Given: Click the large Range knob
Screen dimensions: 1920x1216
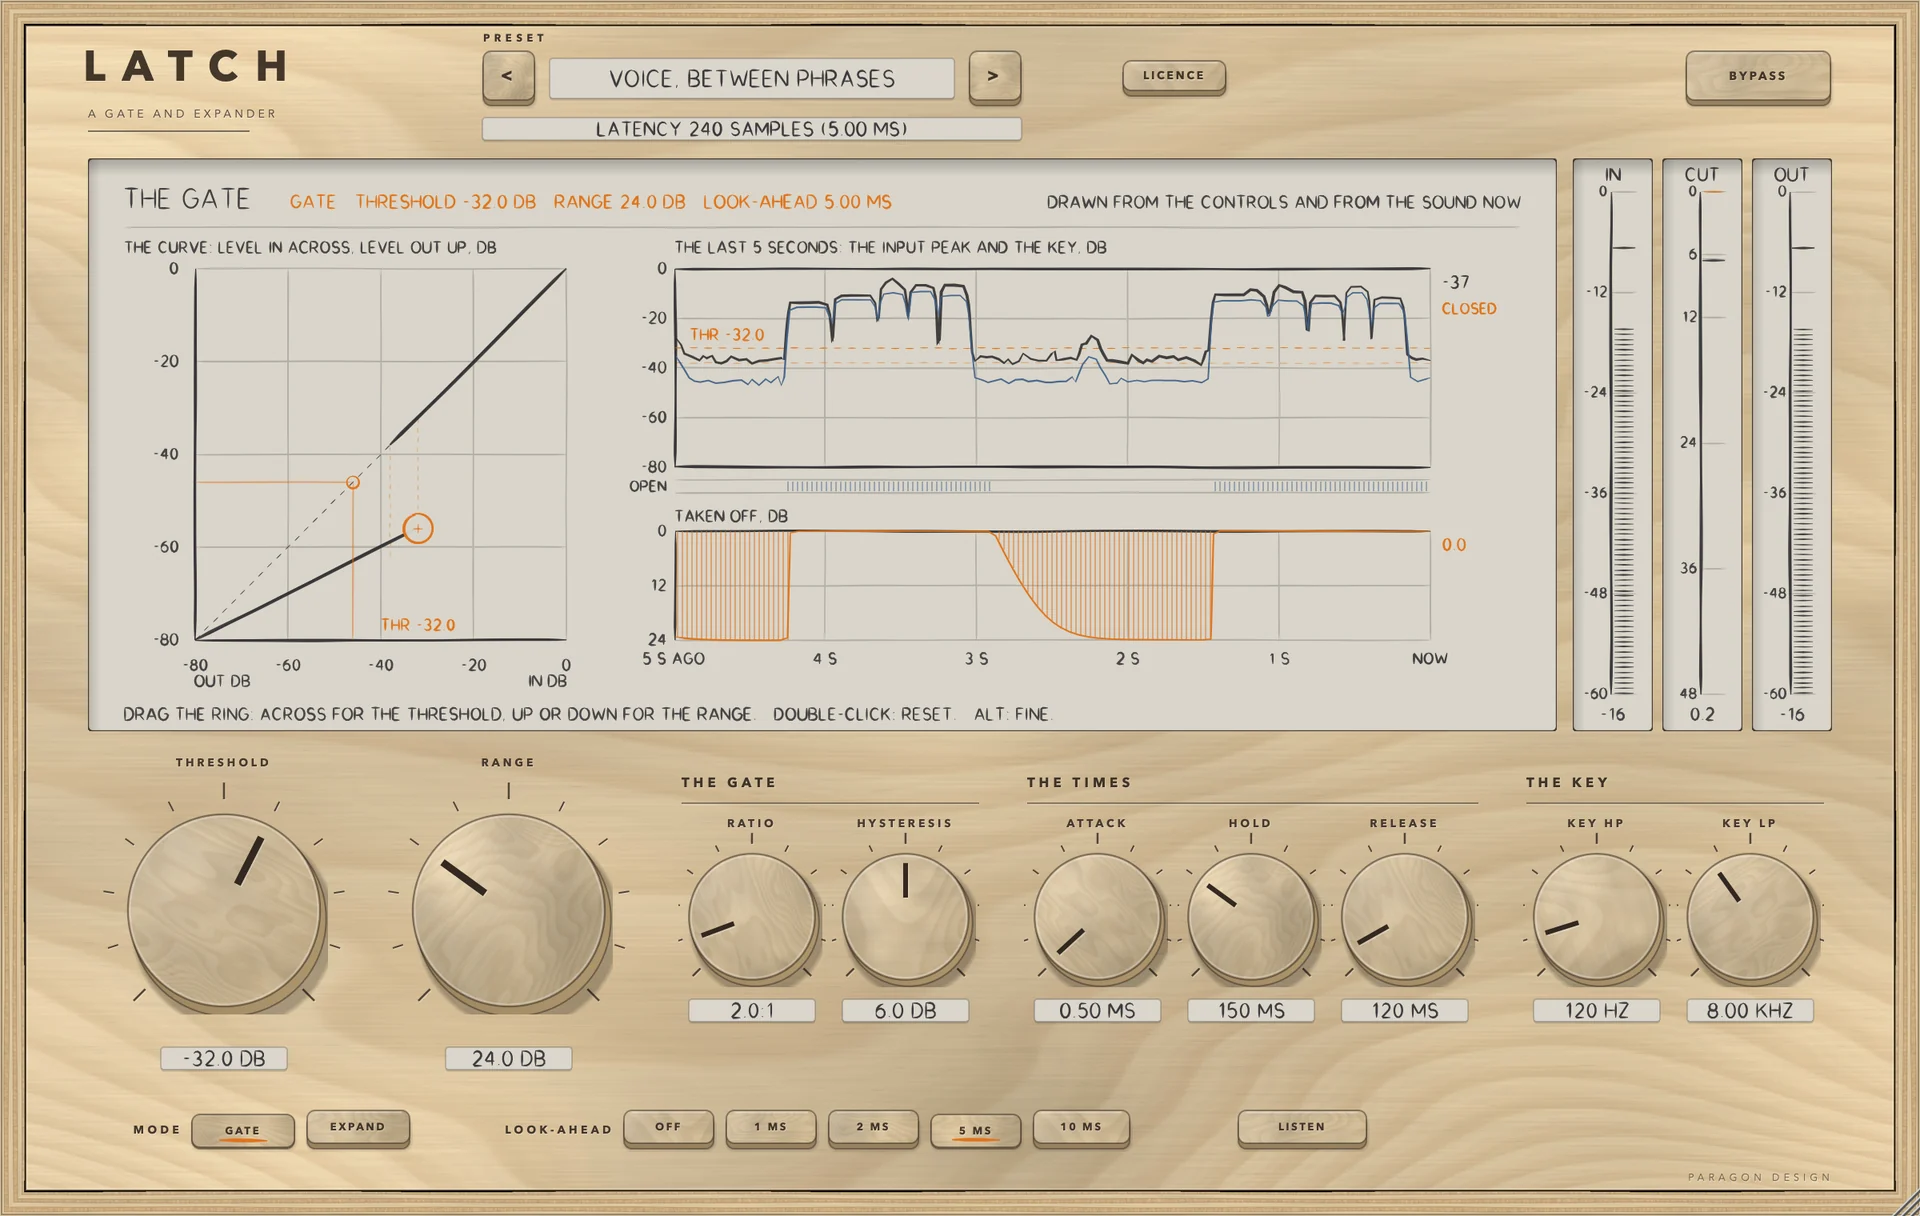Looking at the screenshot, I should pyautogui.click(x=509, y=910).
